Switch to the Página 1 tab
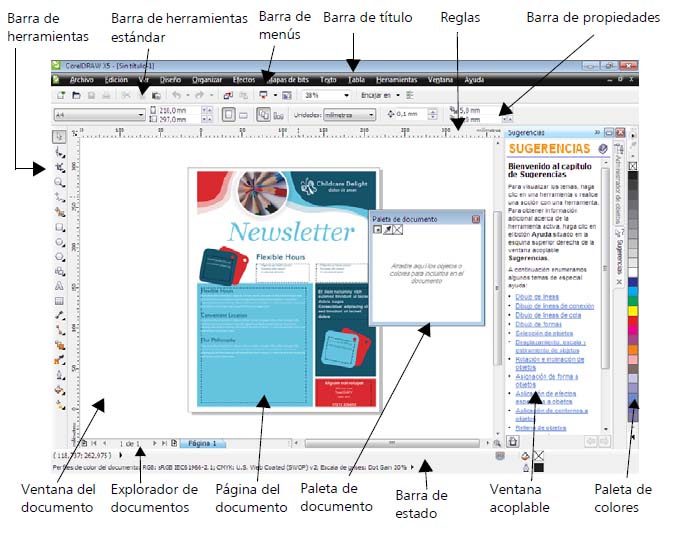This screenshot has height=540, width=676. [202, 443]
